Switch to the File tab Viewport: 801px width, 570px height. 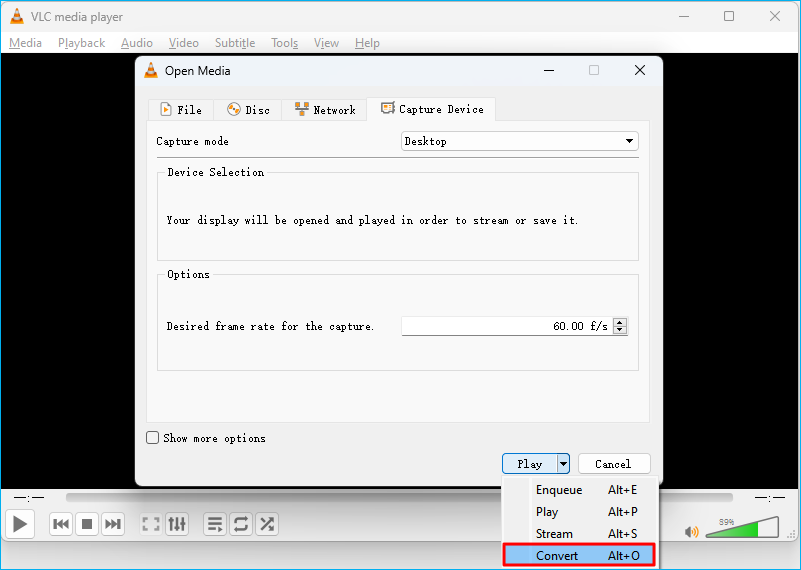pyautogui.click(x=181, y=110)
